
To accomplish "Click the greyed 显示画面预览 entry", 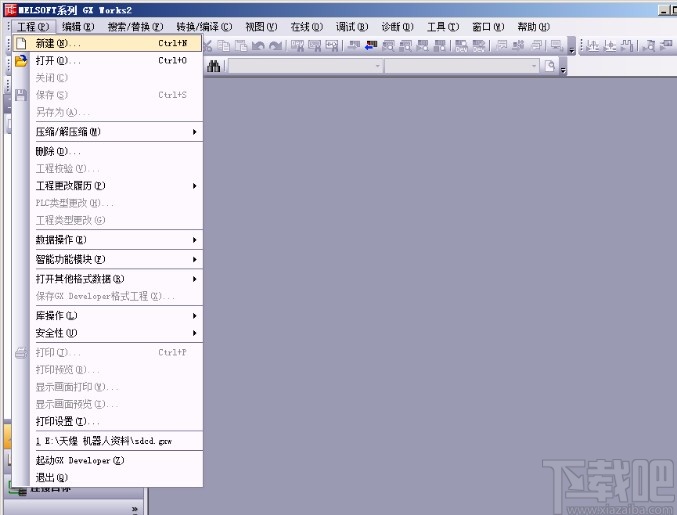I will [116, 404].
